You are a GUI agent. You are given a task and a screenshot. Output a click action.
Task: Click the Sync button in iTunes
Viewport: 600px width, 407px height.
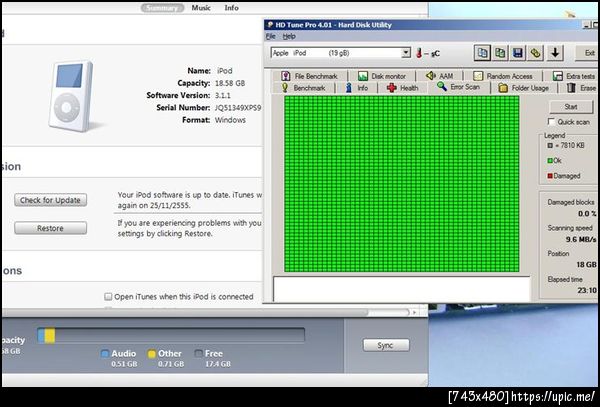coord(386,345)
